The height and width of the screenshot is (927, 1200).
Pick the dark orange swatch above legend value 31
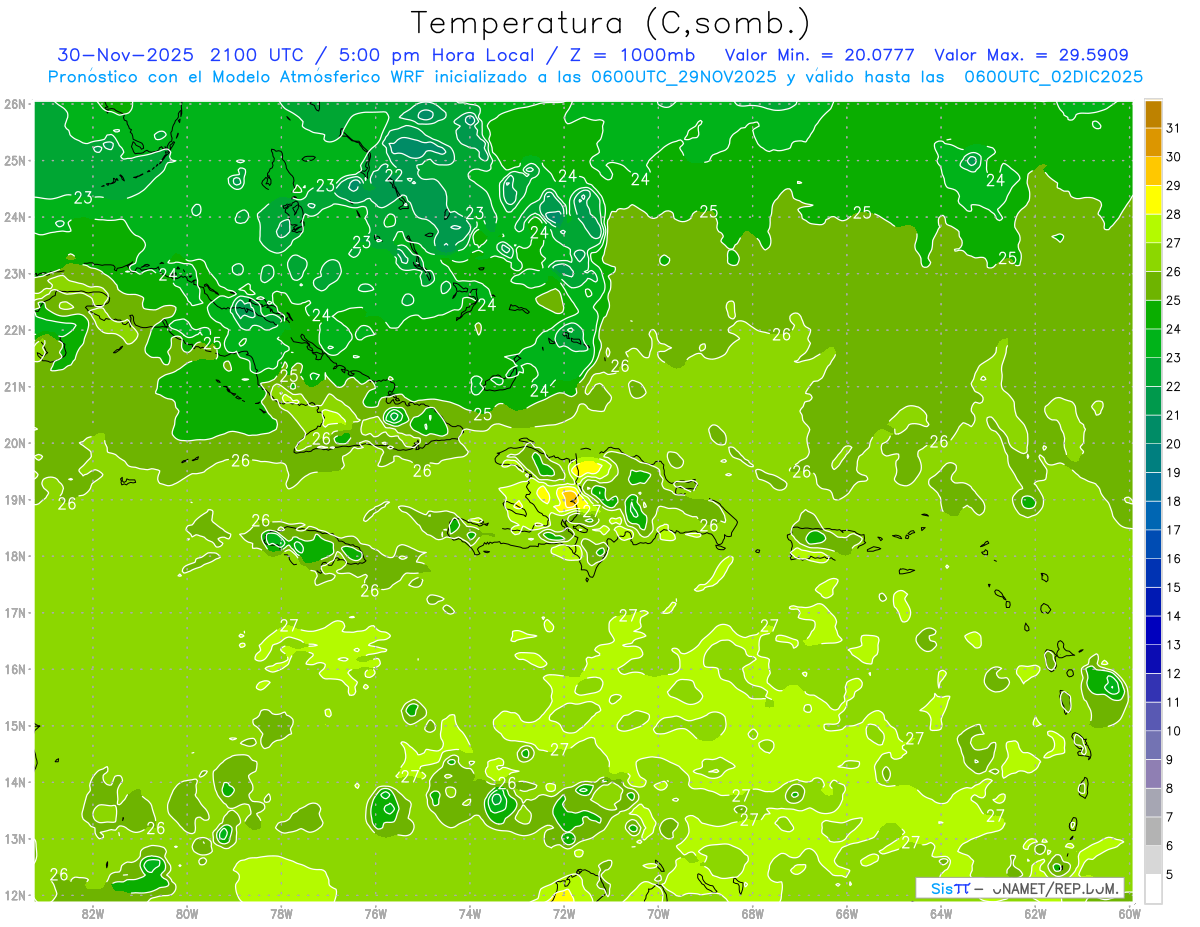click(x=1153, y=114)
